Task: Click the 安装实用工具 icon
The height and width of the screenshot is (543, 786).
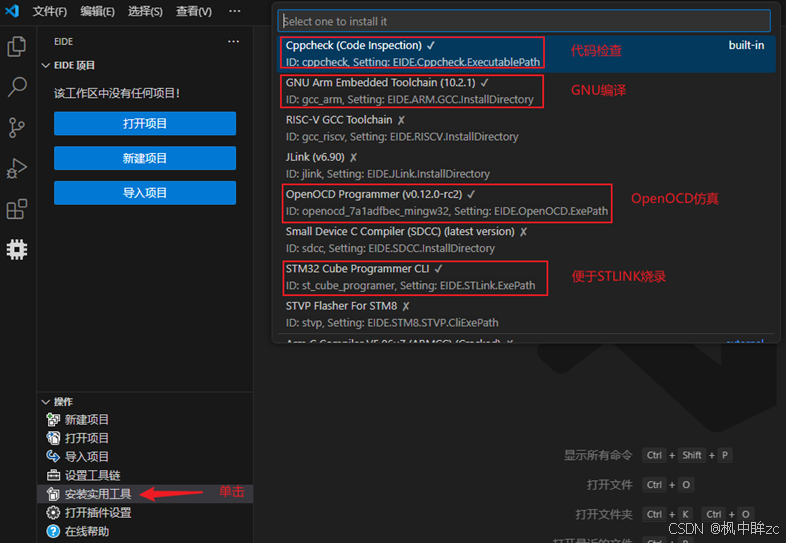Action: 53,493
